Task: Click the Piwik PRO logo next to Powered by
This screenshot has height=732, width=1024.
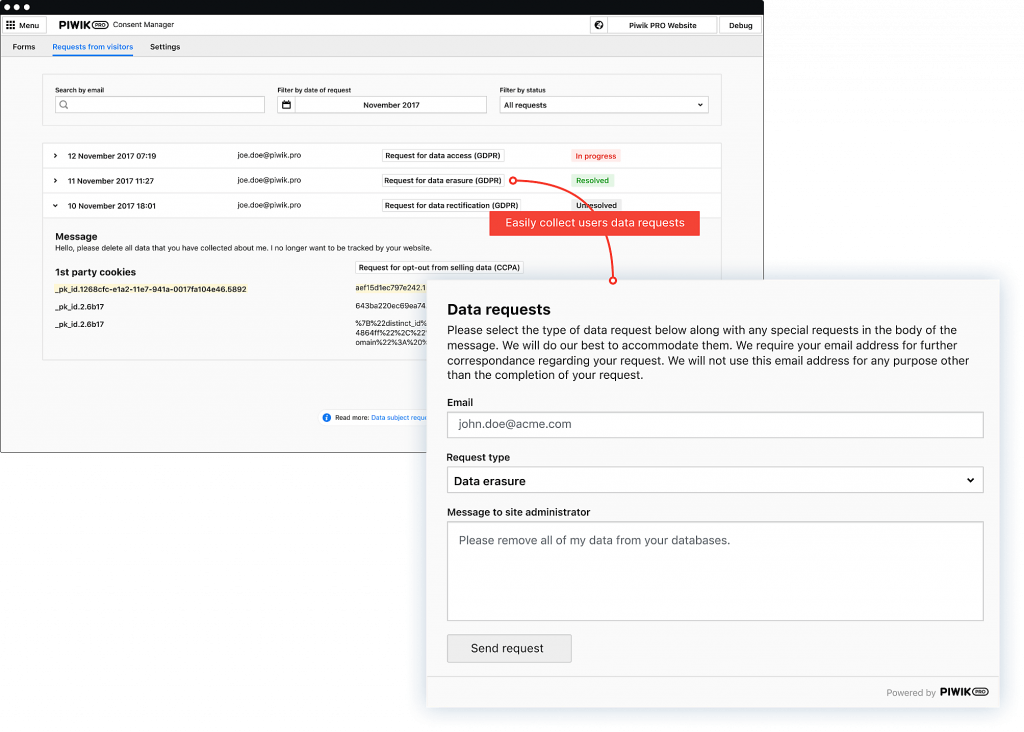Action: coord(963,691)
